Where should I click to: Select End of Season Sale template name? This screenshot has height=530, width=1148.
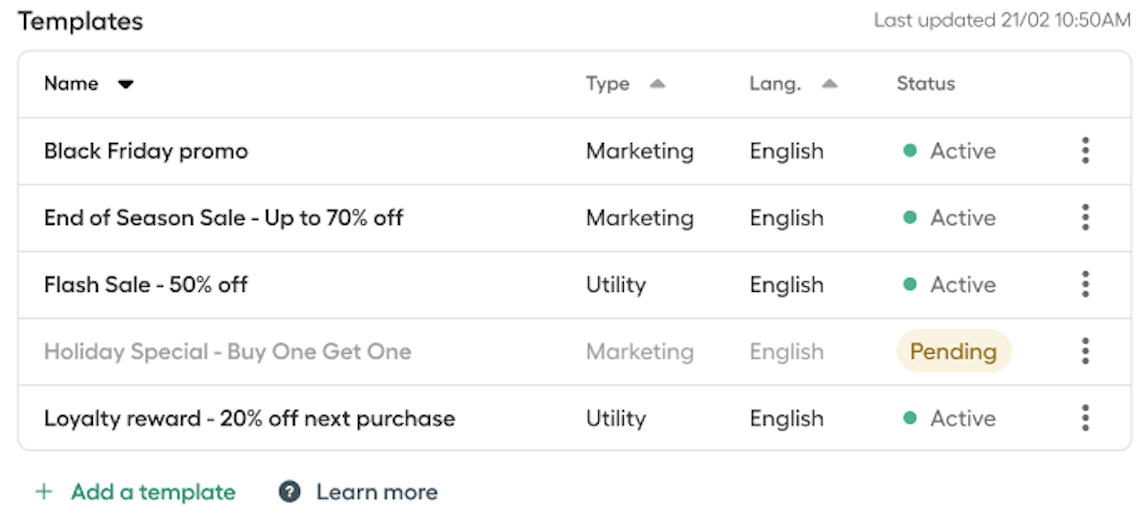[x=224, y=218]
